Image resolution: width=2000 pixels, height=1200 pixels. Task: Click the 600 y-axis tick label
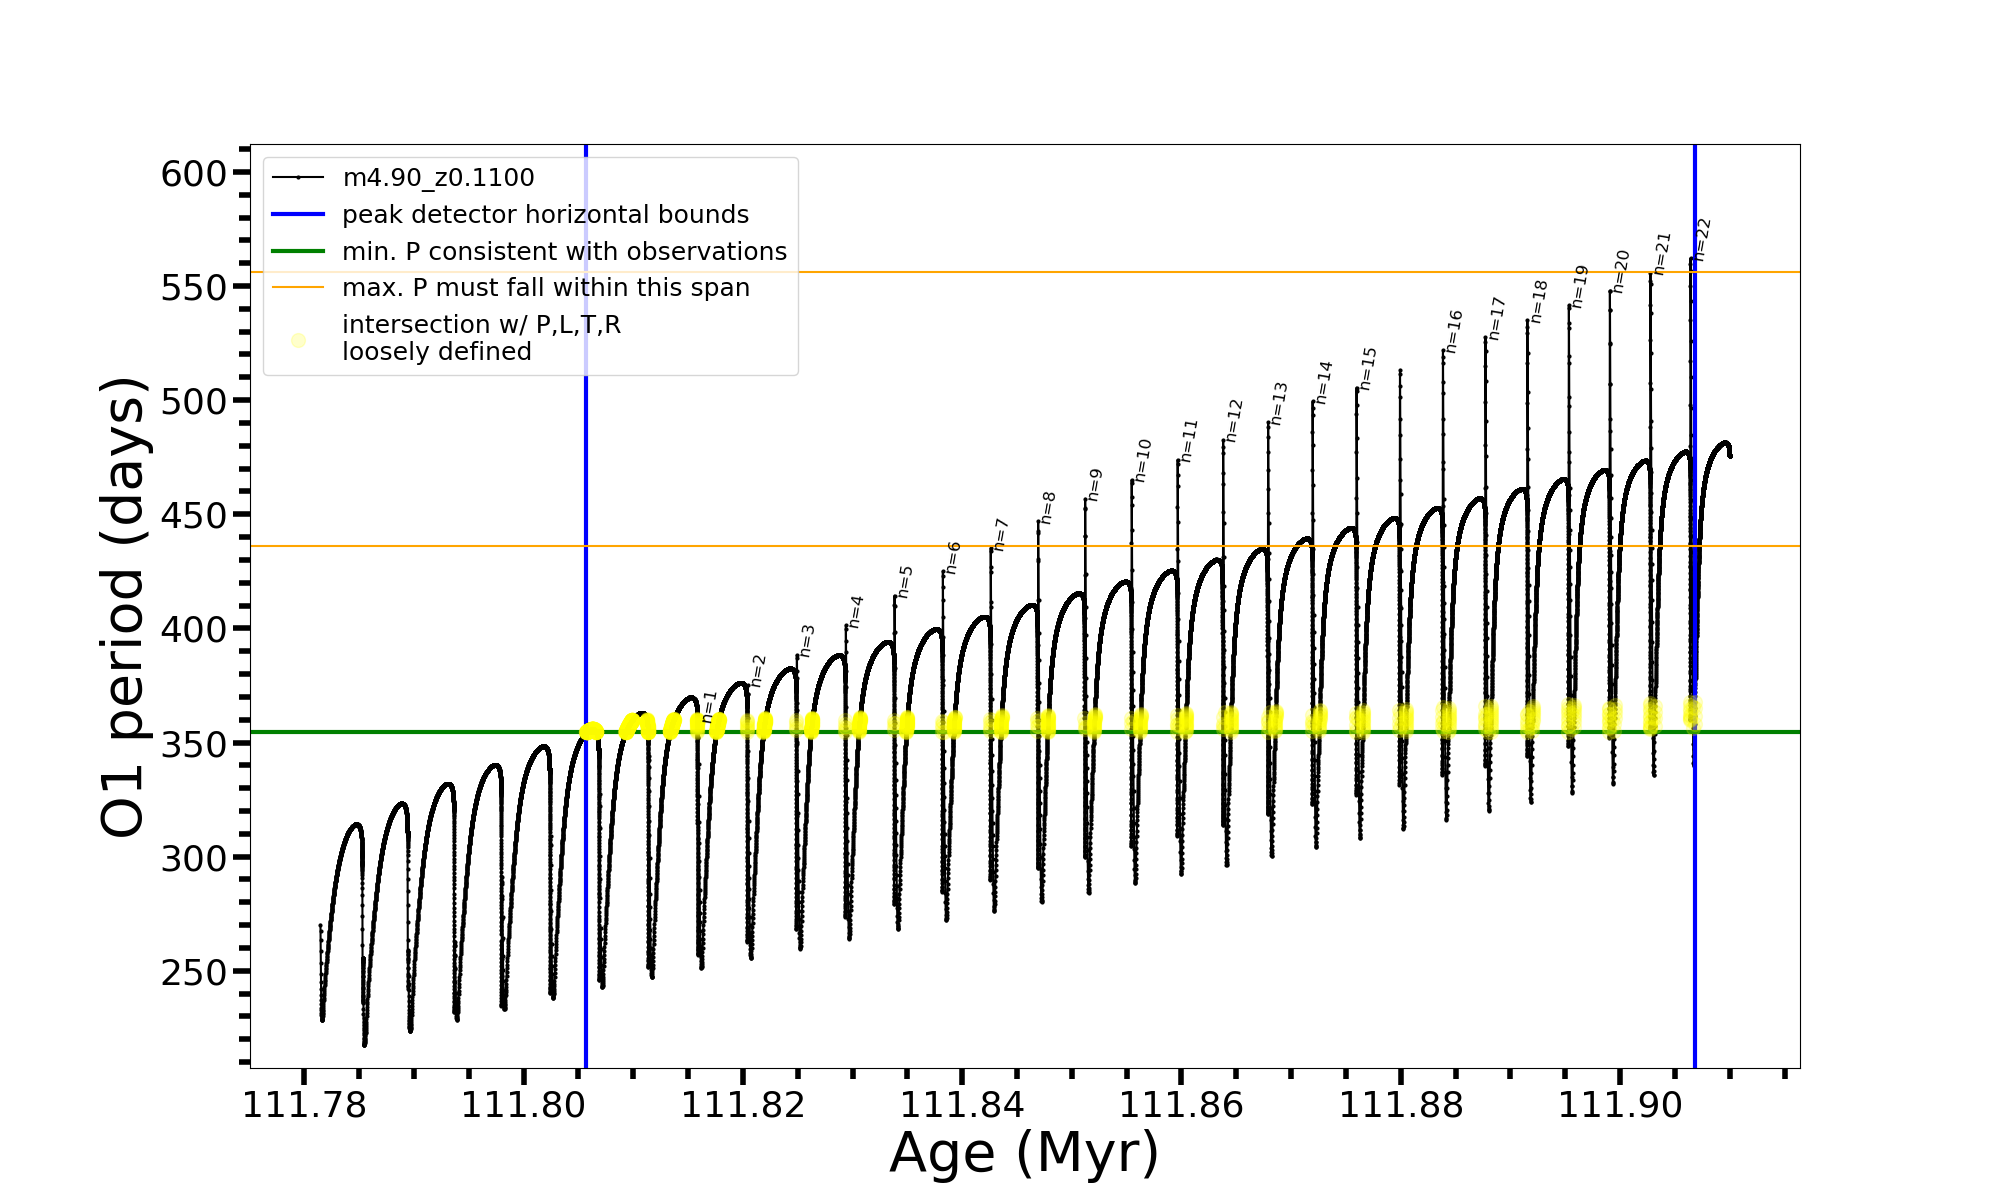point(194,174)
